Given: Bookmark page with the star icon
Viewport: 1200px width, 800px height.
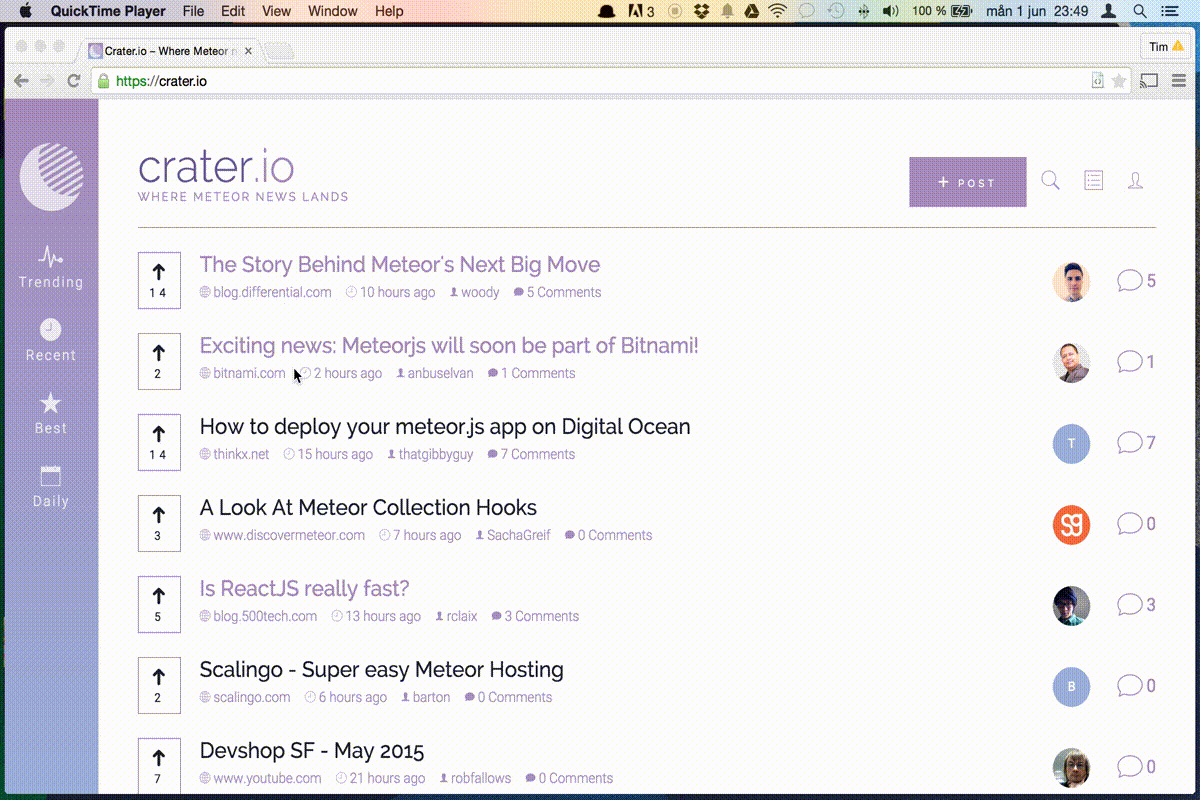Looking at the screenshot, I should pyautogui.click(x=1119, y=81).
